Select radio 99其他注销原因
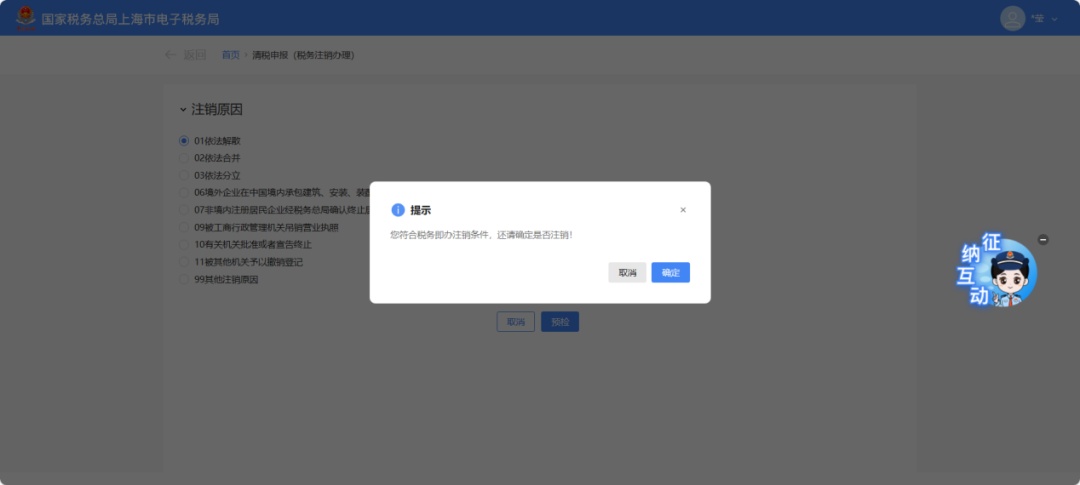Screen dimensions: 1080x485 [184, 279]
